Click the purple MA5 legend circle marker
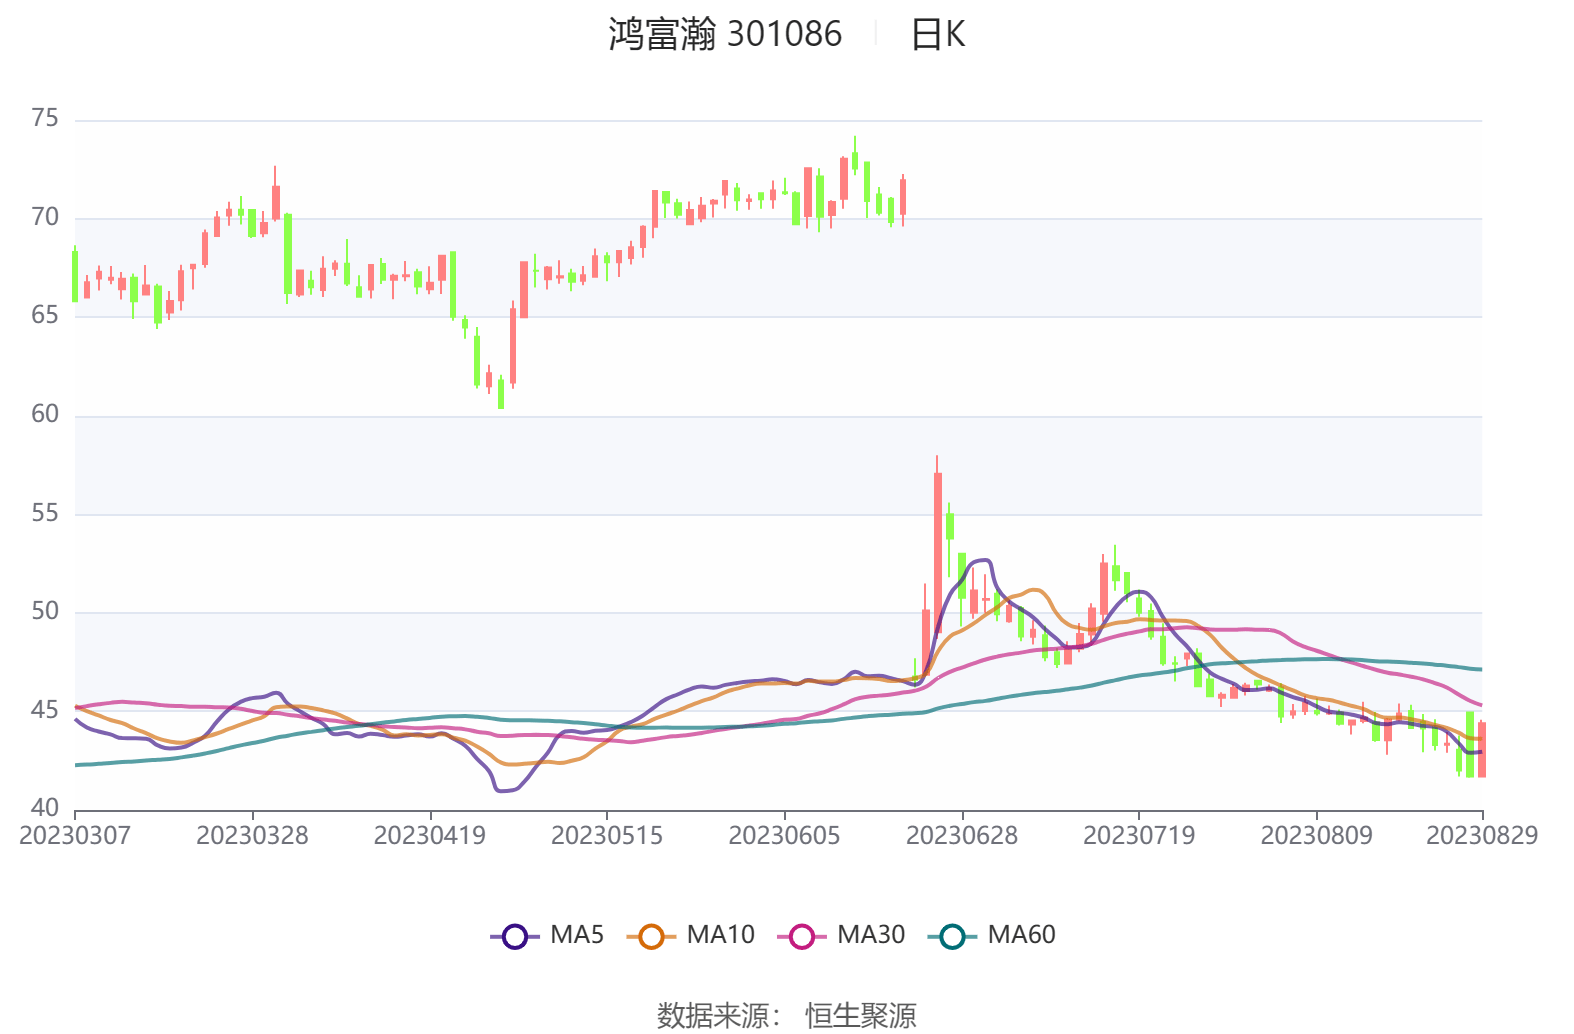This screenshot has width=1574, height=1034. [x=514, y=937]
